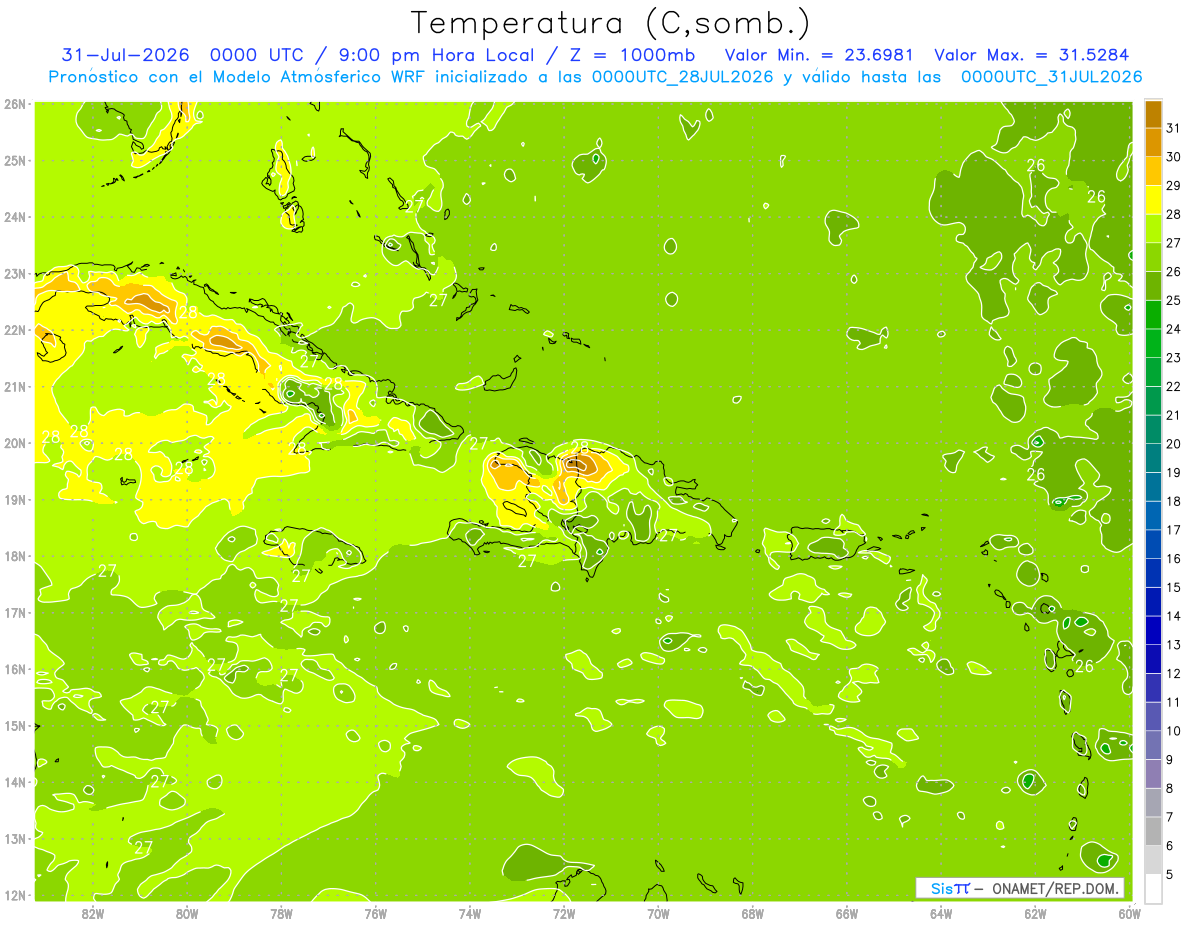Screen dimensions: 1200x927
Task: Click the '82W' longitude axis label
Action: pyautogui.click(x=93, y=914)
